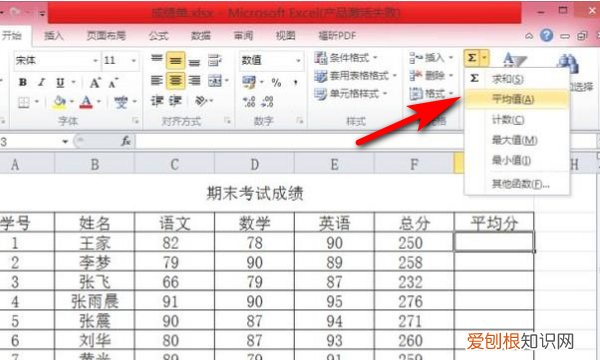Select column D header
Image resolution: width=600 pixels, height=360 pixels.
point(254,165)
